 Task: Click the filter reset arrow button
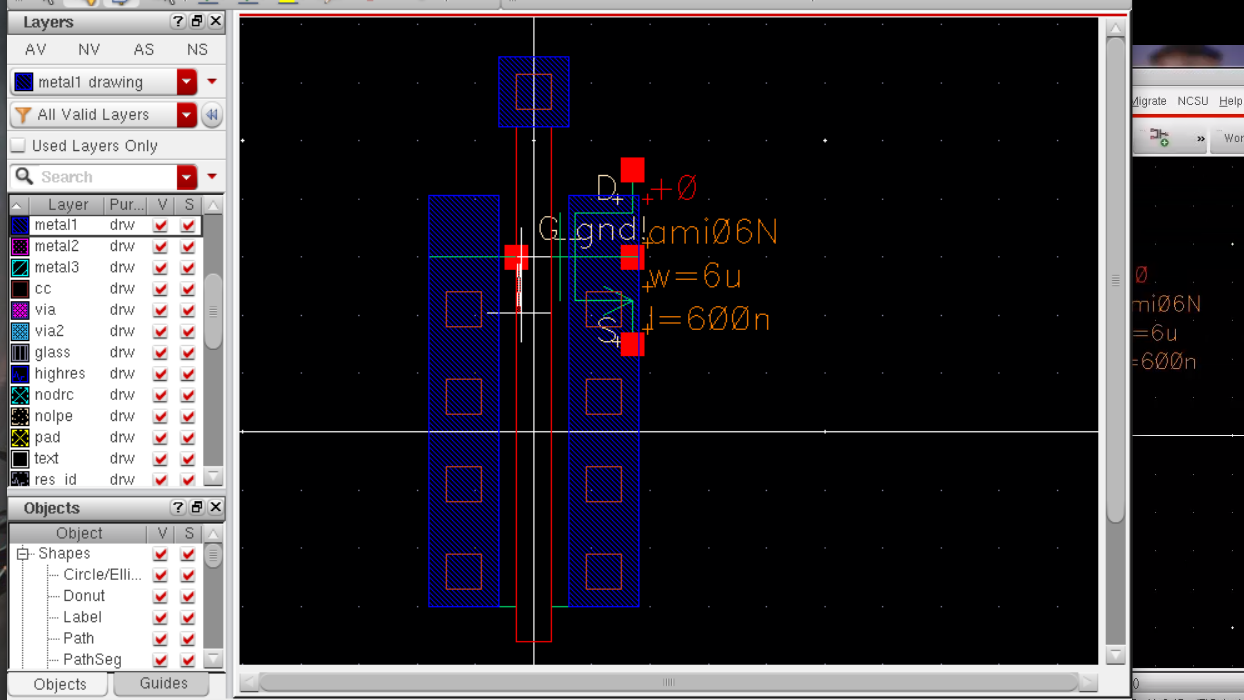(x=212, y=115)
